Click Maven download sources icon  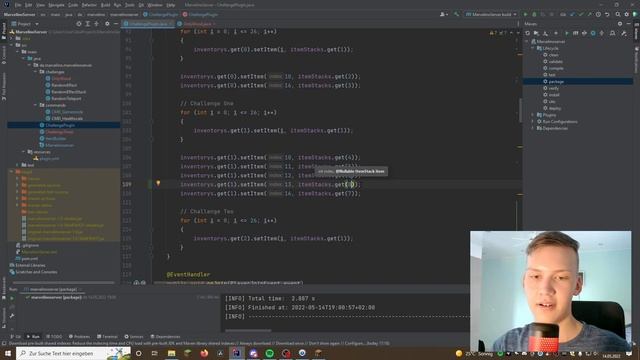pos(545,33)
